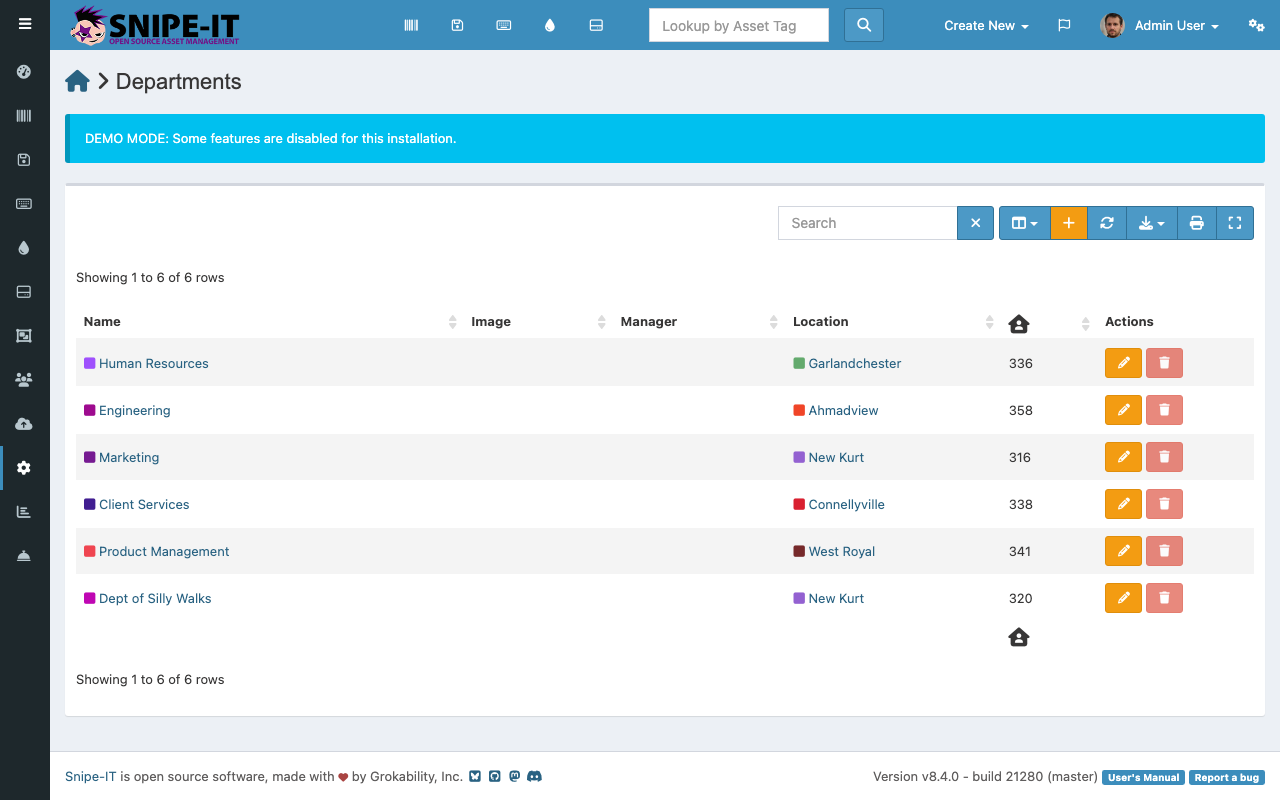The height and width of the screenshot is (800, 1280).
Task: Open Reports via the sidebar chart icon
Action: (x=24, y=512)
